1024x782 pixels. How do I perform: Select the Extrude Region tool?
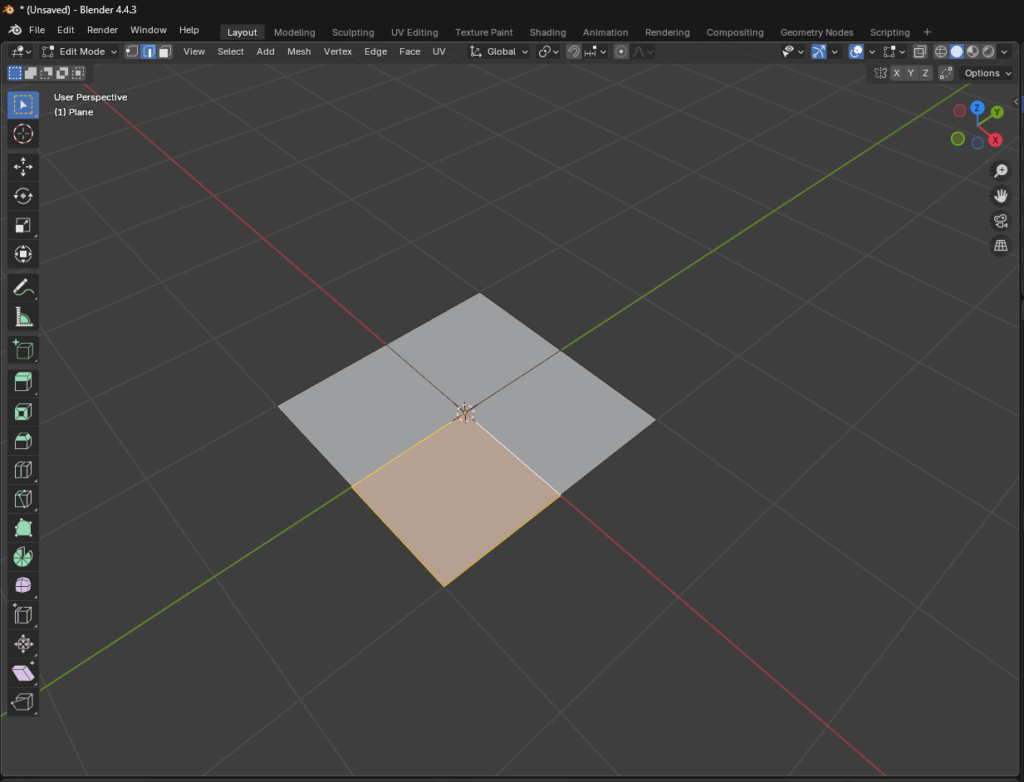pos(23,382)
